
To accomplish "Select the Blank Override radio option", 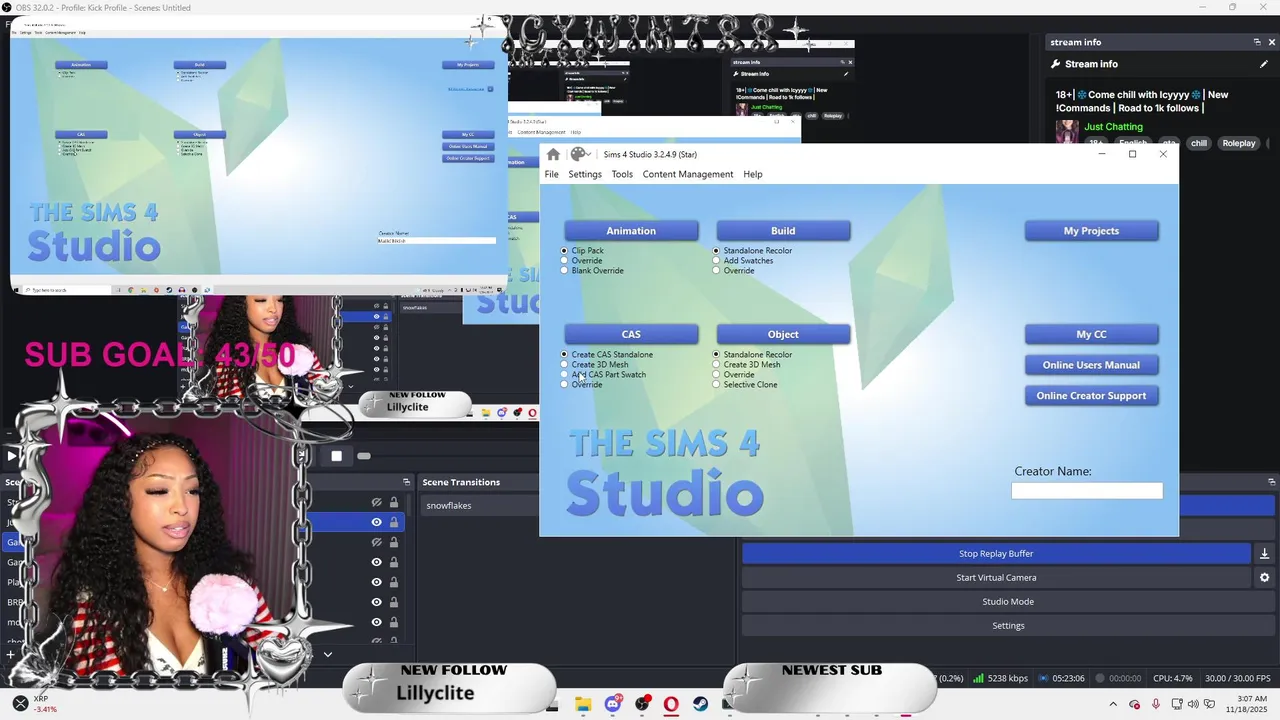I will [564, 271].
